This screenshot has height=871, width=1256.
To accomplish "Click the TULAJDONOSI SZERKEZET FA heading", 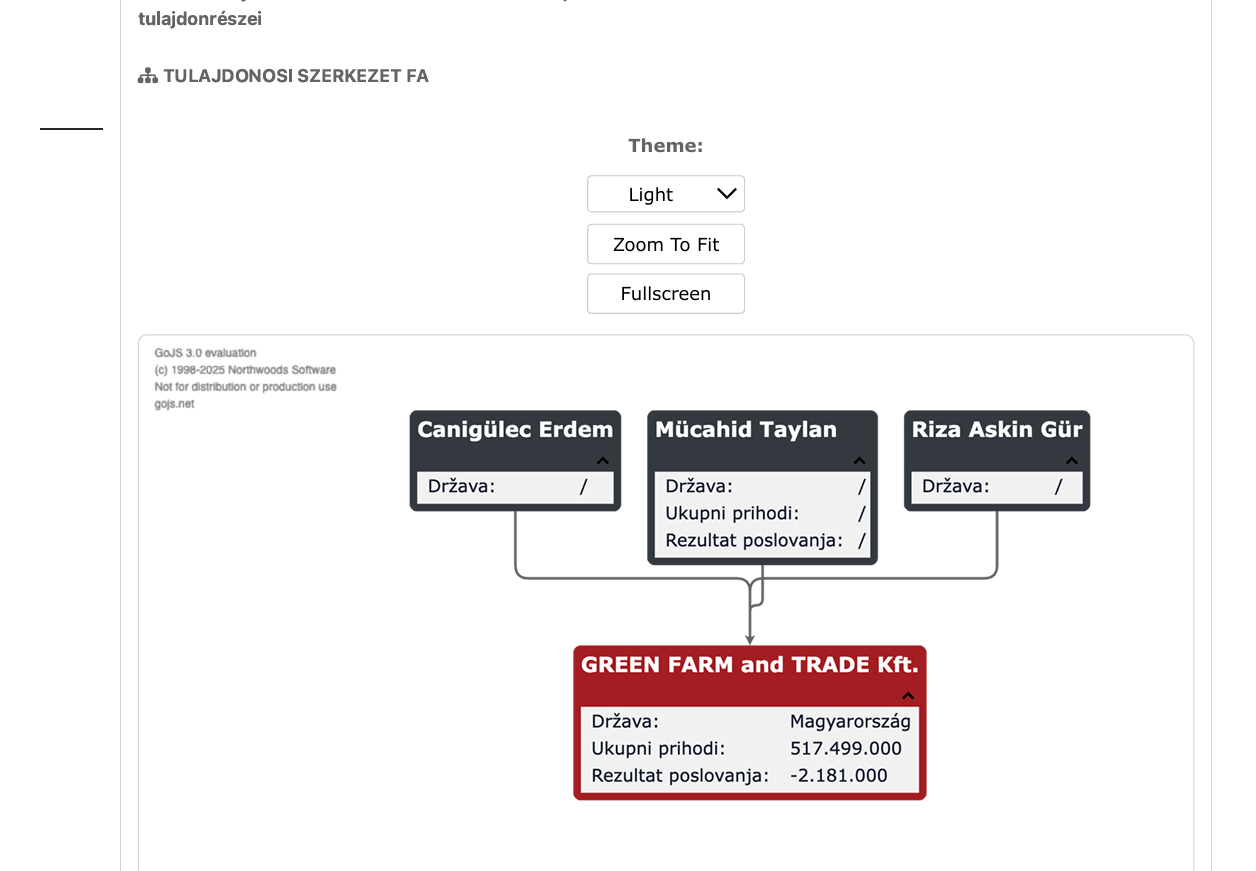I will [296, 76].
